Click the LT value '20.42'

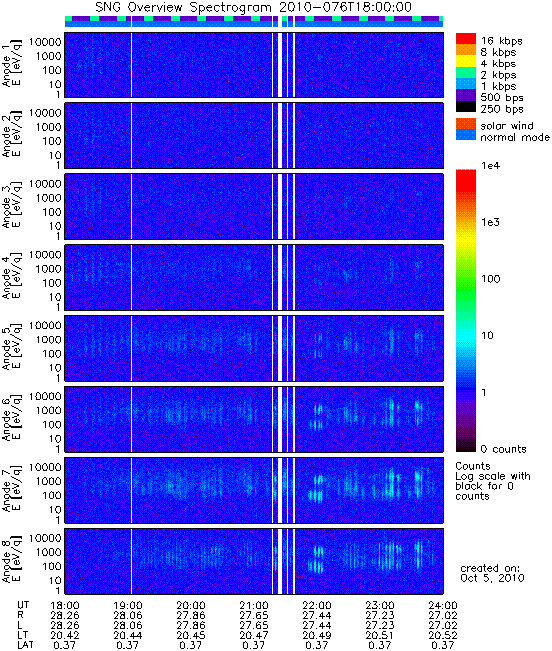65,635
